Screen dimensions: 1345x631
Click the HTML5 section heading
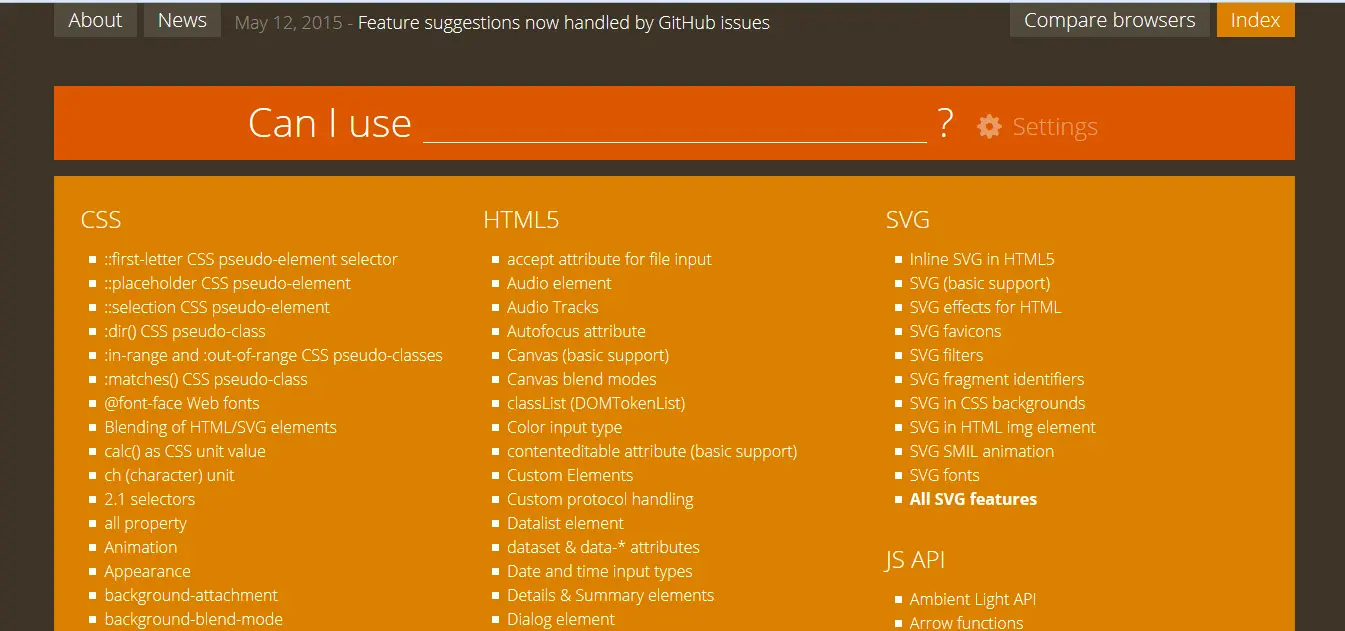[521, 220]
